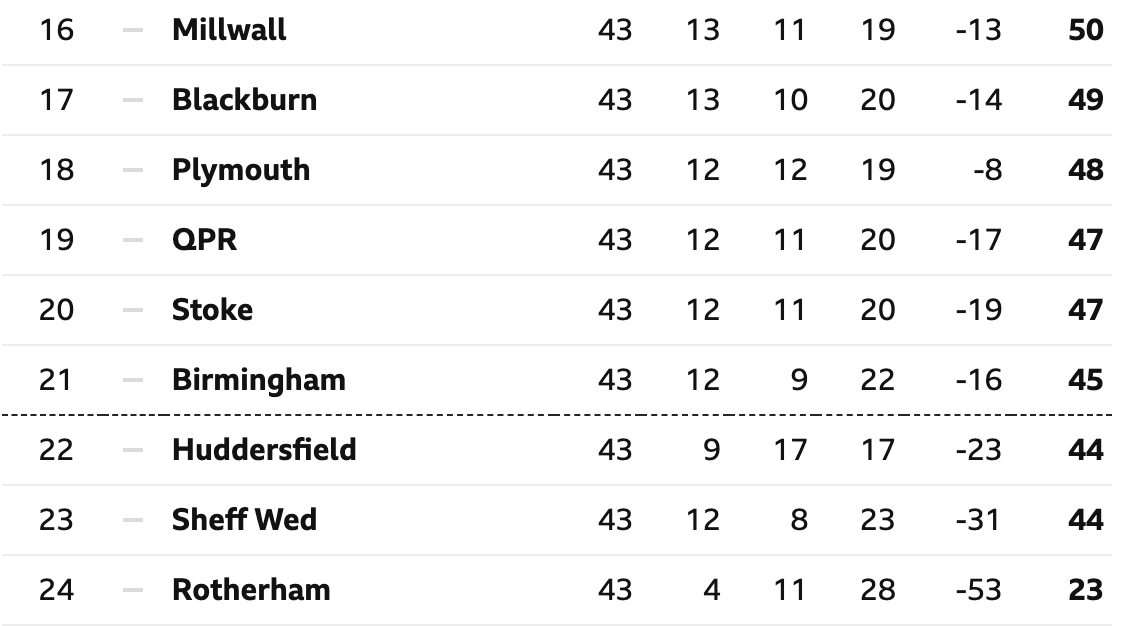The width and height of the screenshot is (1130, 626).
Task: Select Plymouth in the table
Action: coord(241,171)
